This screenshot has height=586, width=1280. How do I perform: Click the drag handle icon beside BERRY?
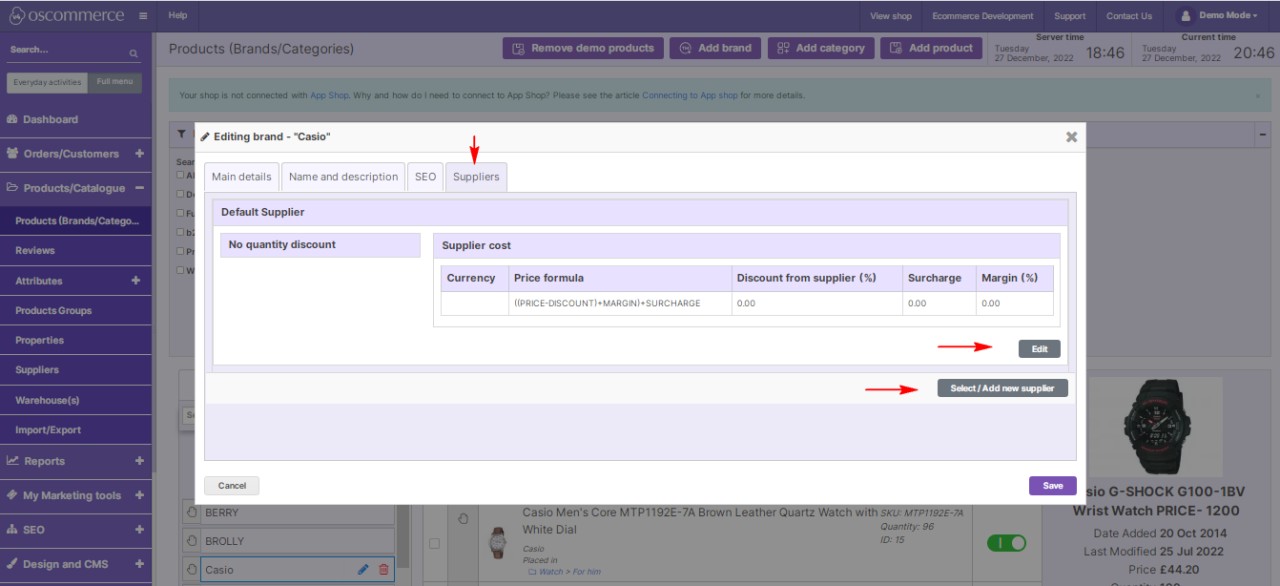pos(192,513)
